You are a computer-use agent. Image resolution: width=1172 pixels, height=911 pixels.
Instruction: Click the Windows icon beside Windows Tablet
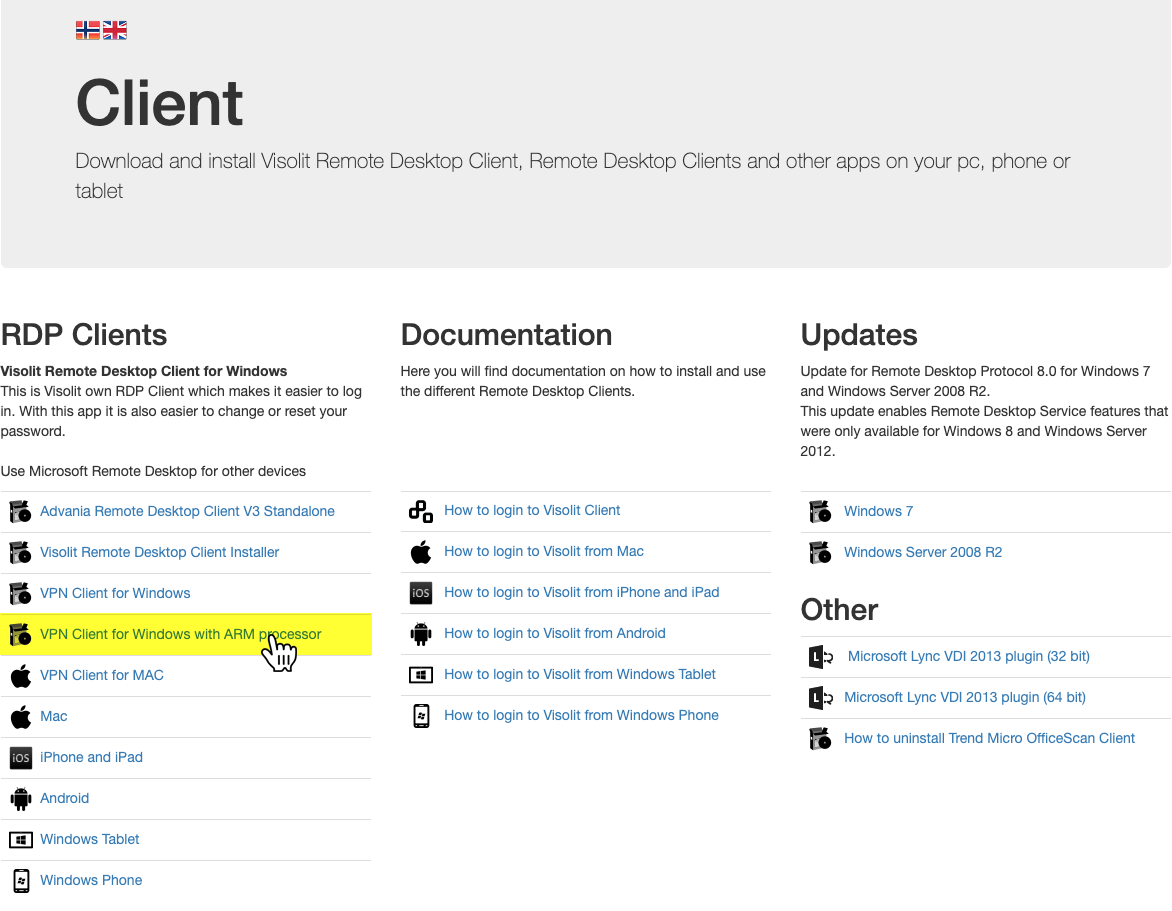tap(20, 839)
